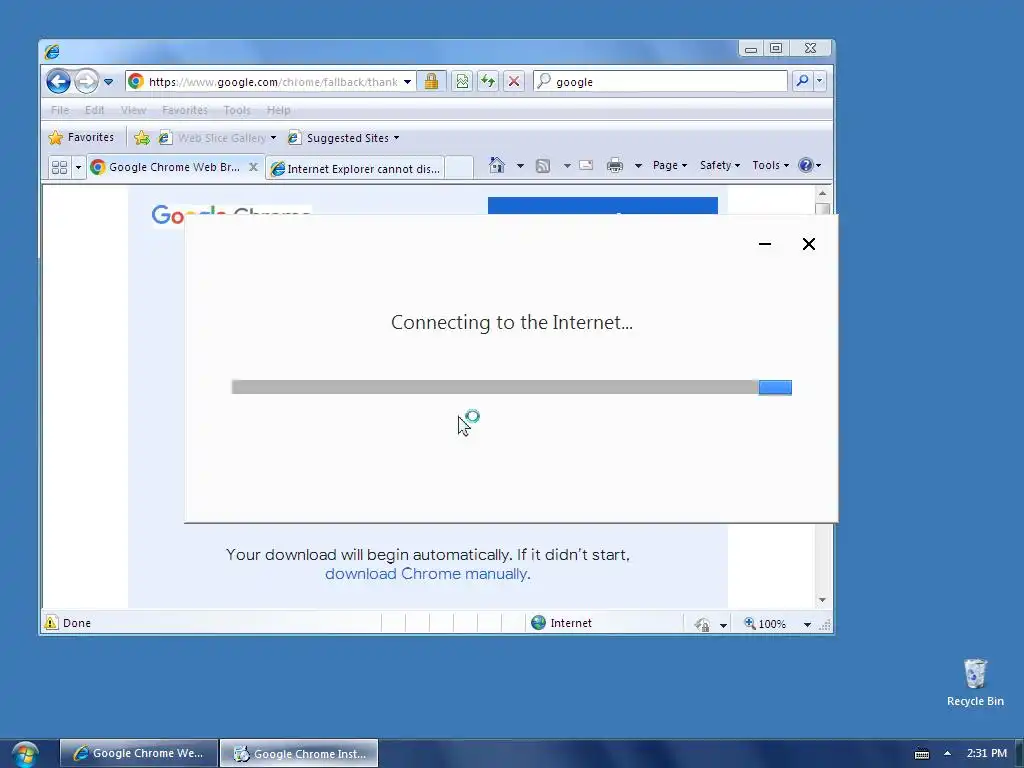Viewport: 1024px width, 768px height.
Task: Open the Tools command bar menu
Action: (771, 165)
